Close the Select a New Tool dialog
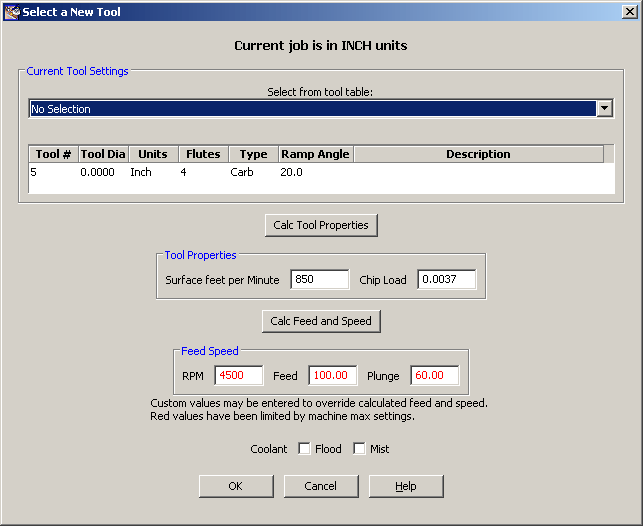This screenshot has height=526, width=643. pos(628,11)
